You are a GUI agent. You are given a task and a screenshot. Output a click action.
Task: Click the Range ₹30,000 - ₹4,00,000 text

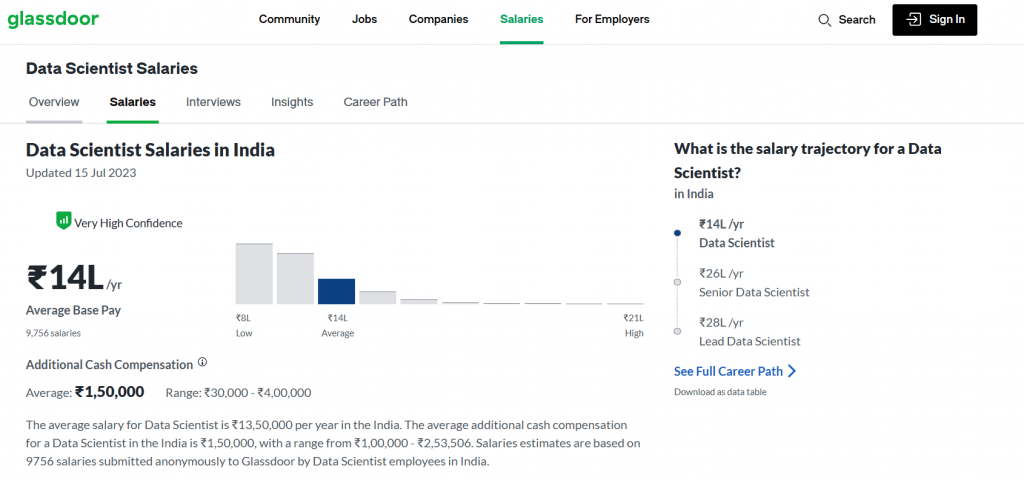[238, 392]
